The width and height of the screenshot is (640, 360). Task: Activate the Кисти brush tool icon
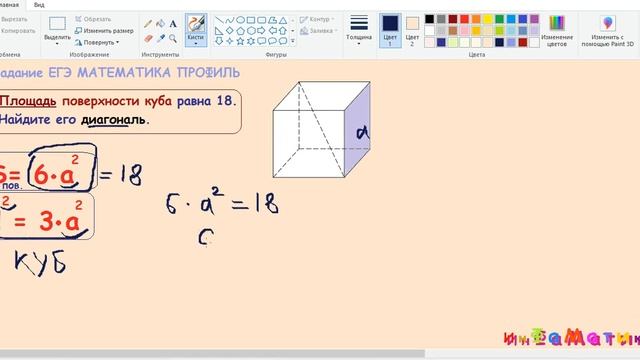tap(196, 24)
